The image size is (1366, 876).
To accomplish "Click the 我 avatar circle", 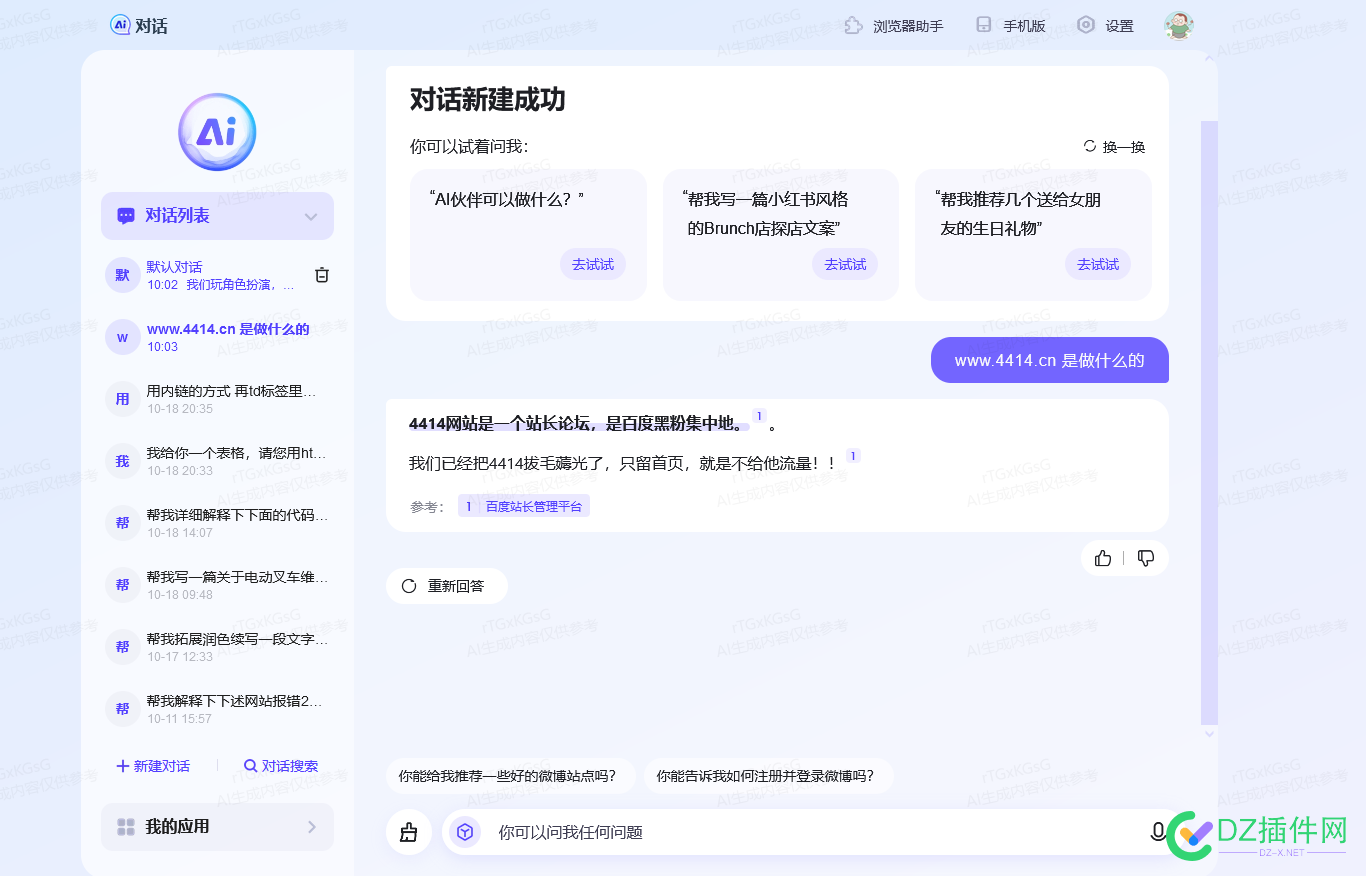I will (122, 461).
